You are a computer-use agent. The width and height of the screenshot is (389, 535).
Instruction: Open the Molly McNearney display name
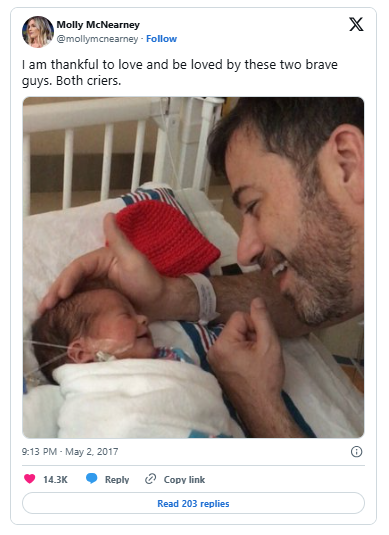coord(98,25)
